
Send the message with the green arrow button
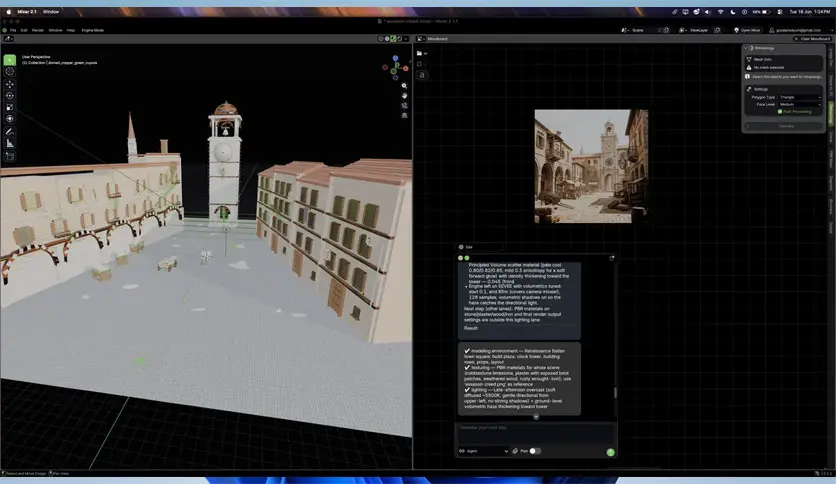(610, 452)
